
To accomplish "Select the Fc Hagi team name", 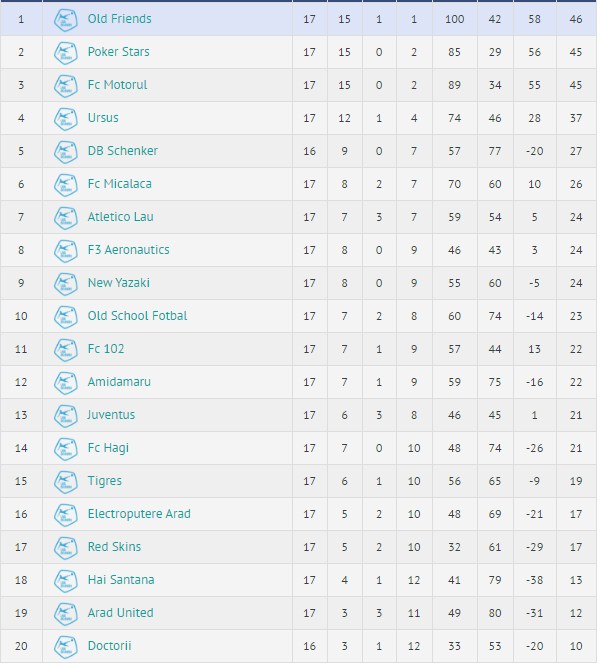I will 108,448.
